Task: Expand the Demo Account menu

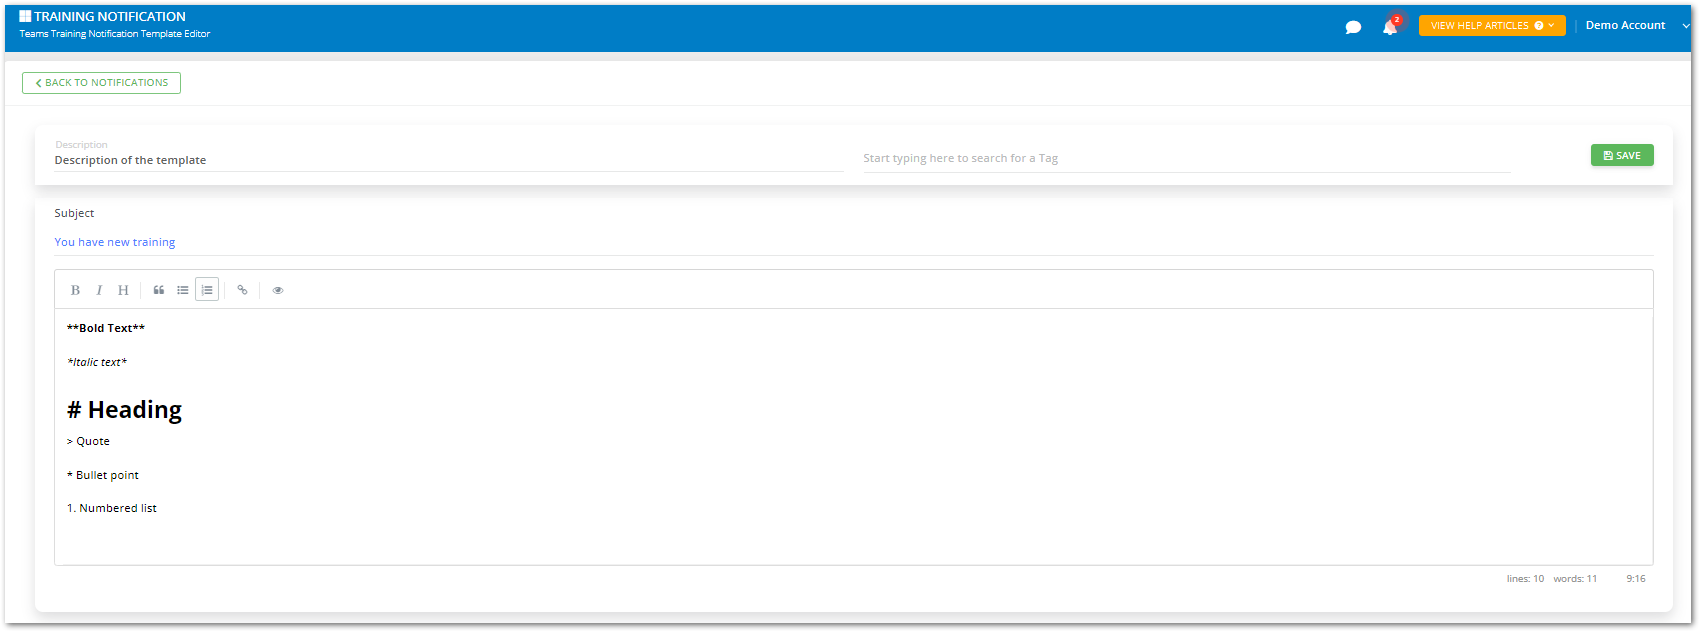Action: tap(1637, 25)
